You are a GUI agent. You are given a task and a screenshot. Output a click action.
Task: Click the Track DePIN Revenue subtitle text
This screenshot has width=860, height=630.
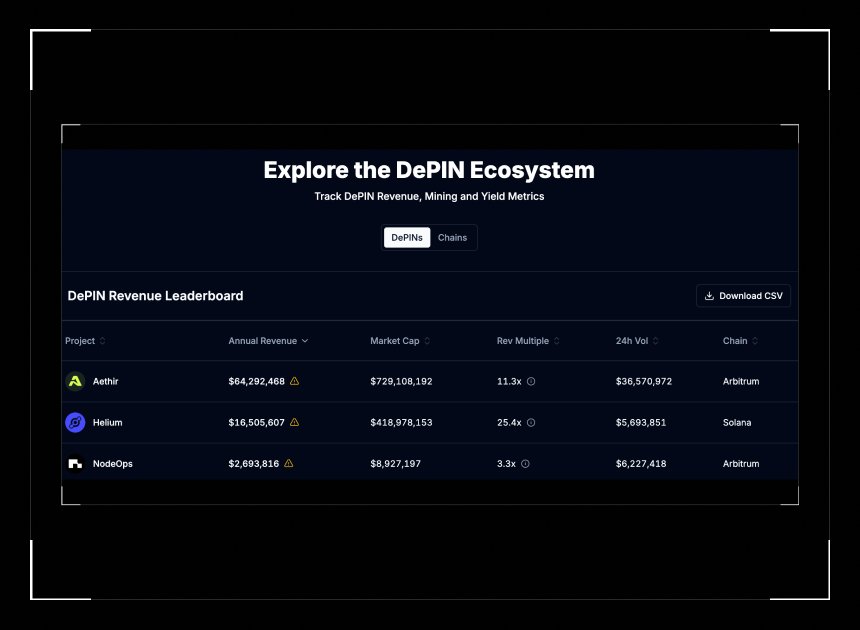point(429,196)
